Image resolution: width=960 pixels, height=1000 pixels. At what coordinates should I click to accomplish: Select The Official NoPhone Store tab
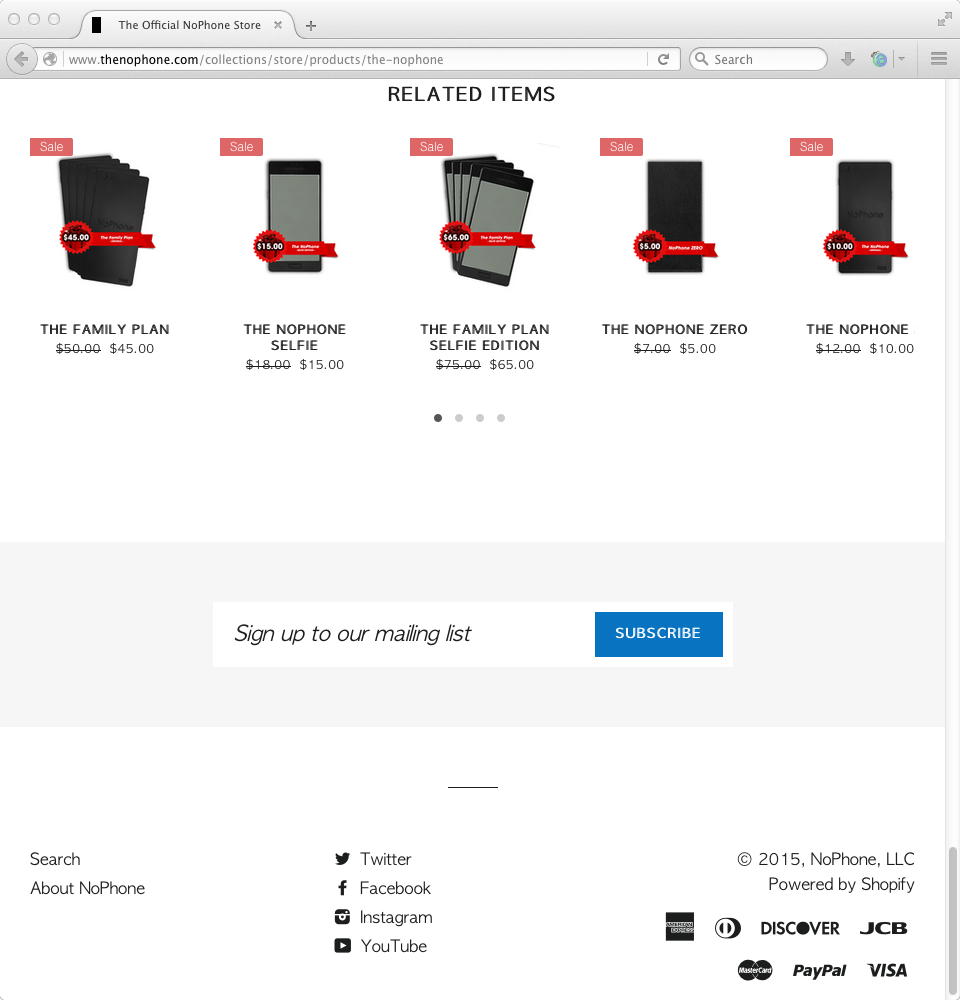[x=188, y=25]
